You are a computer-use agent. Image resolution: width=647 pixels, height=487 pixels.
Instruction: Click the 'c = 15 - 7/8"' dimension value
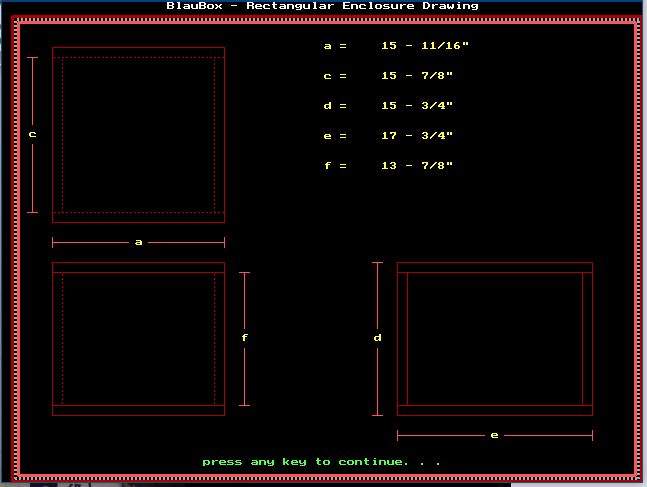click(388, 76)
